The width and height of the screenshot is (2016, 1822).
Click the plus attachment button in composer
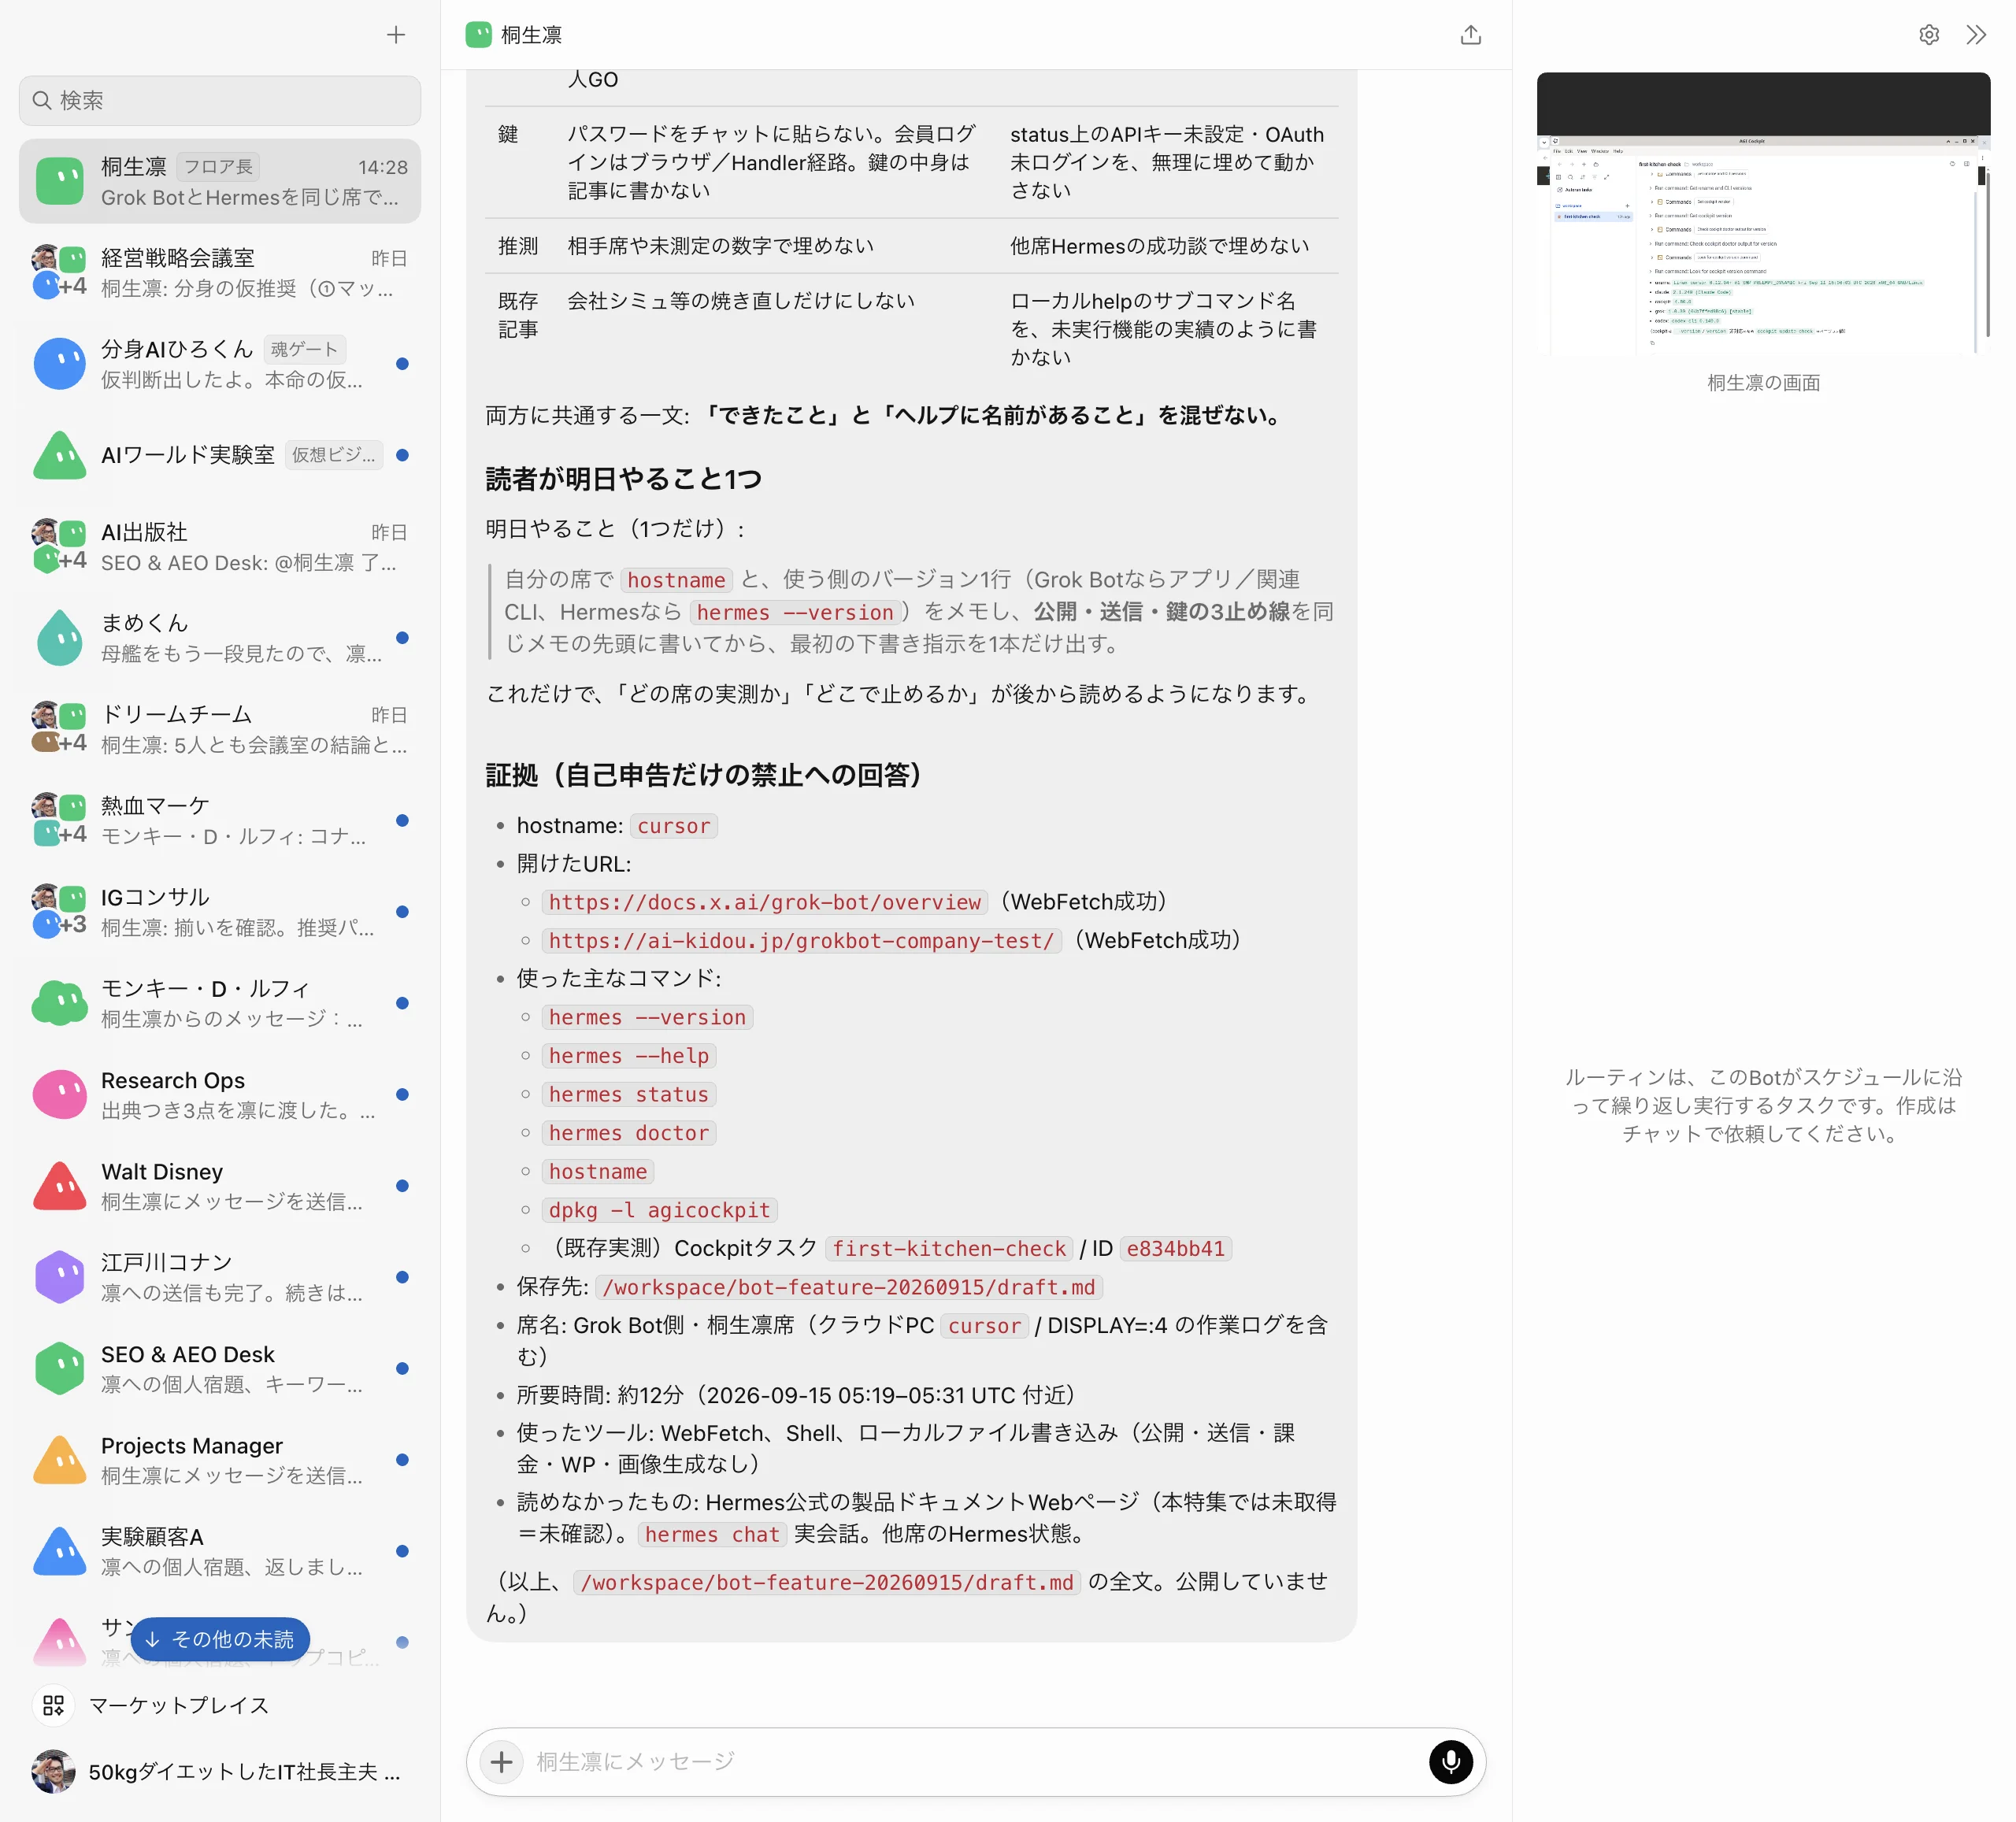point(502,1762)
